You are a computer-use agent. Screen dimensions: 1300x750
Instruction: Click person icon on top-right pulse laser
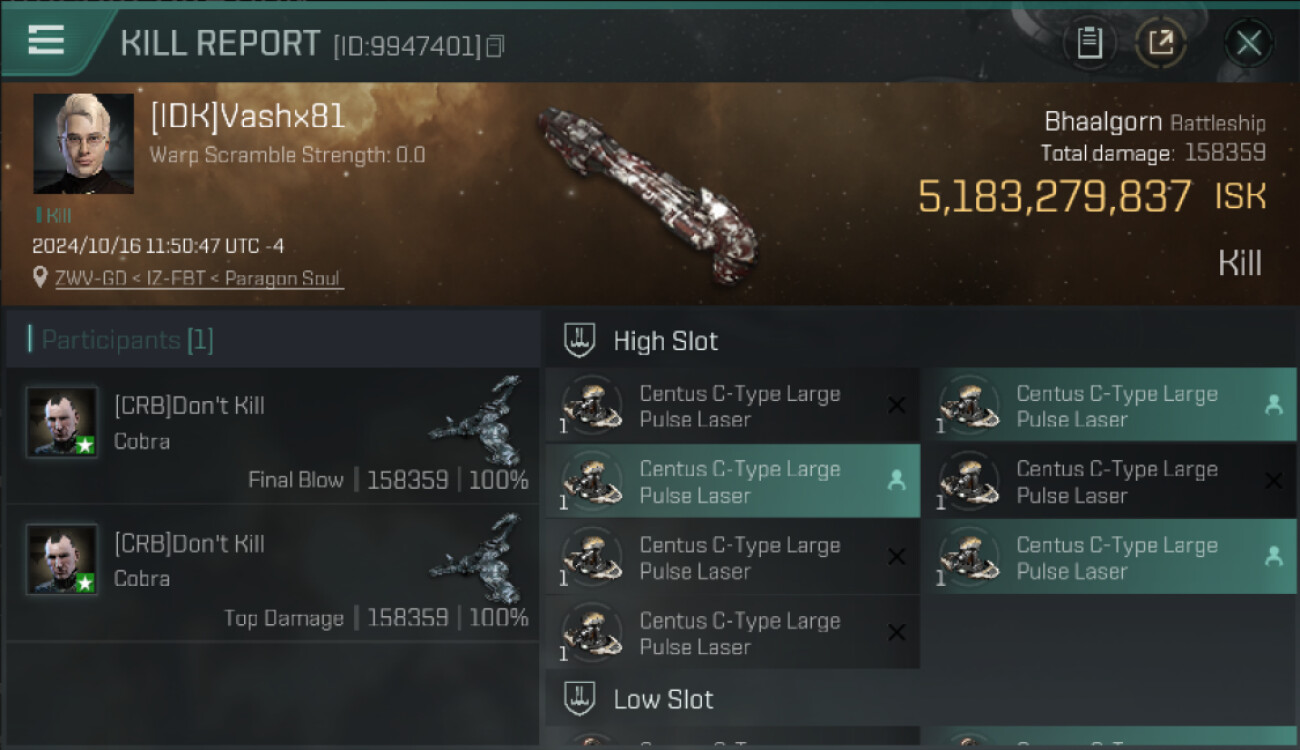pos(1273,405)
